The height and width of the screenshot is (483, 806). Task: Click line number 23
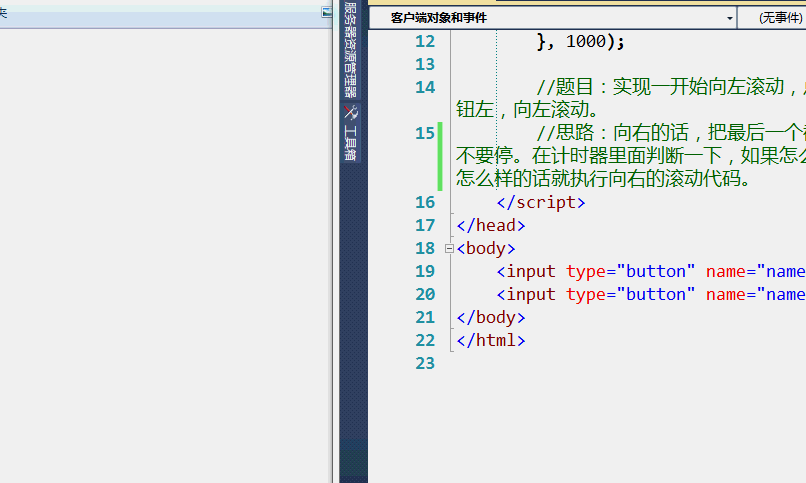[425, 363]
